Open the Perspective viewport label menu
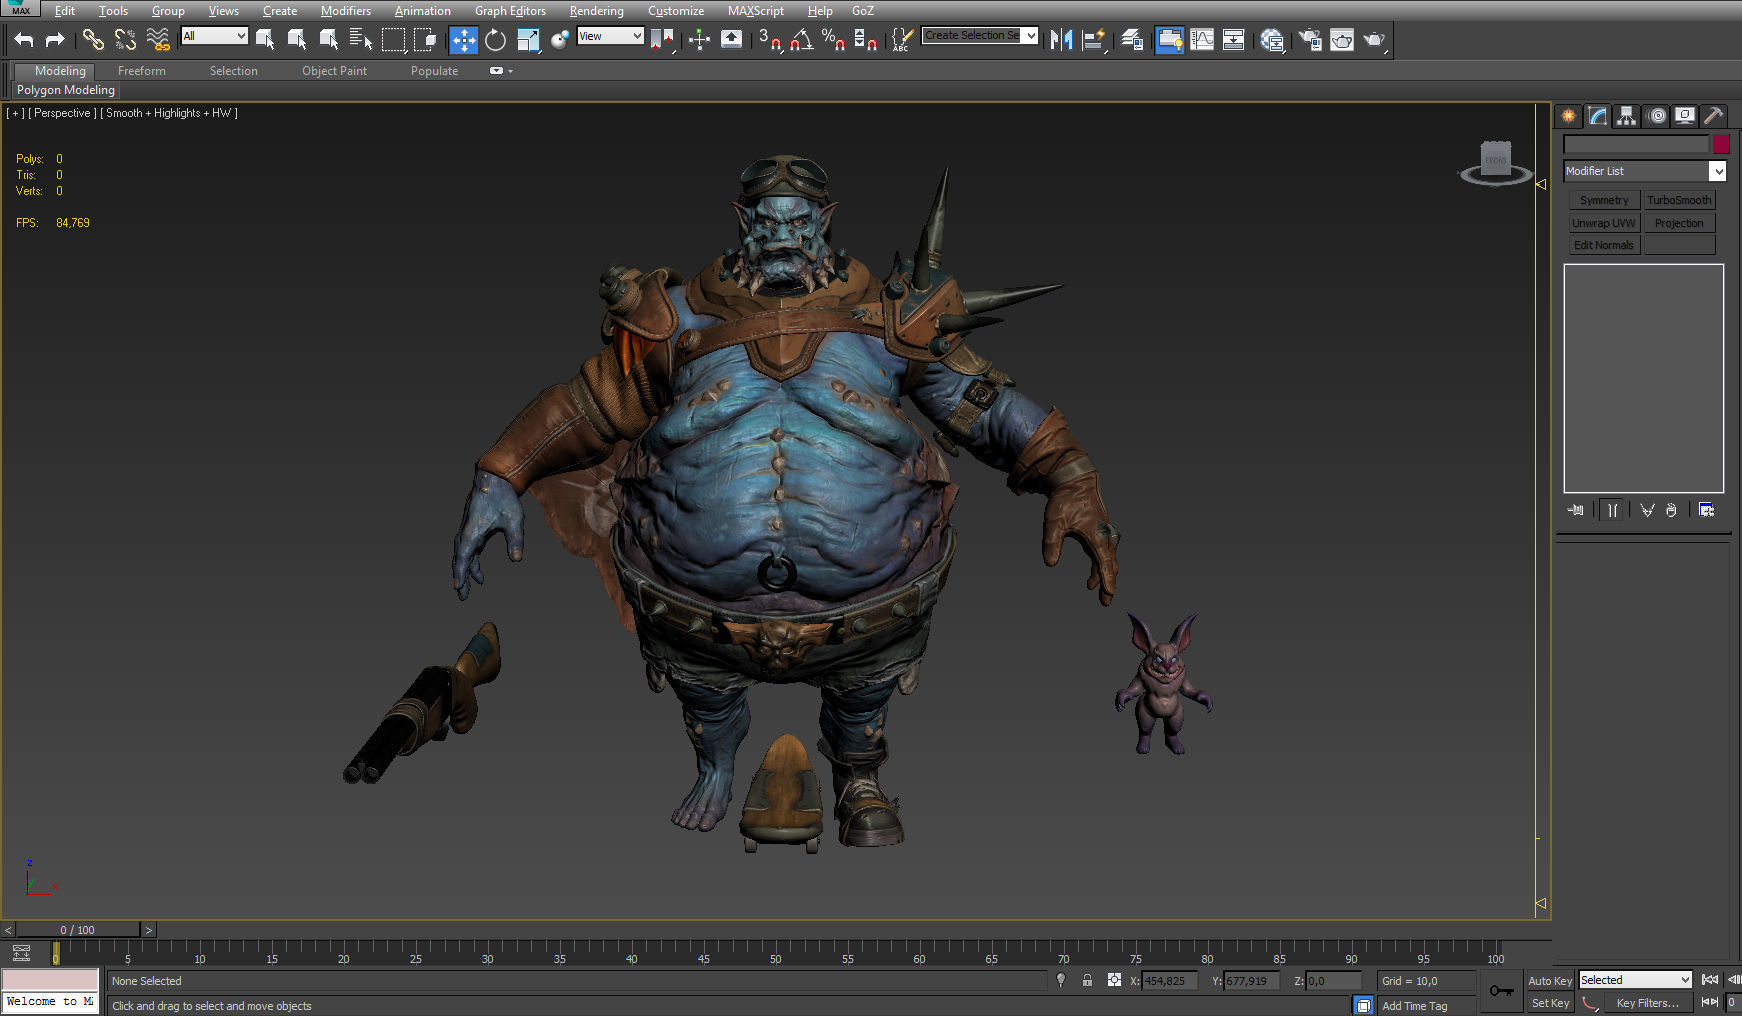The height and width of the screenshot is (1016, 1742). 62,113
